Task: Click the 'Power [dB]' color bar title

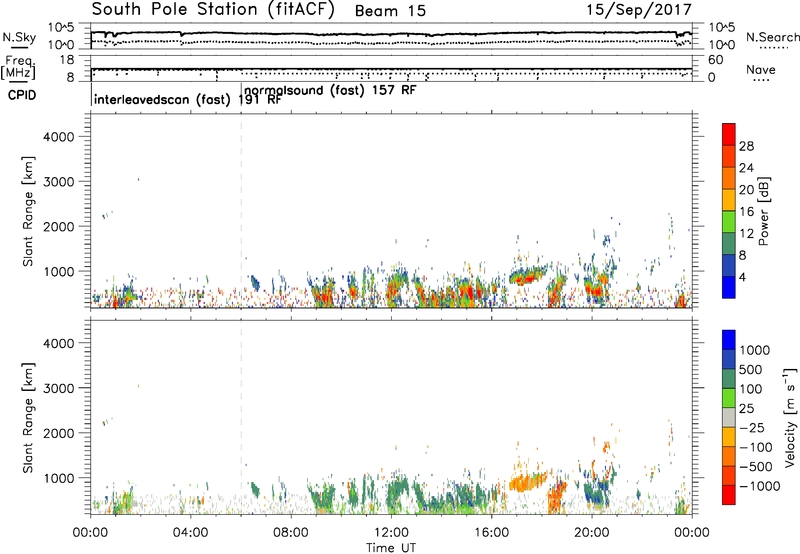Action: [764, 211]
